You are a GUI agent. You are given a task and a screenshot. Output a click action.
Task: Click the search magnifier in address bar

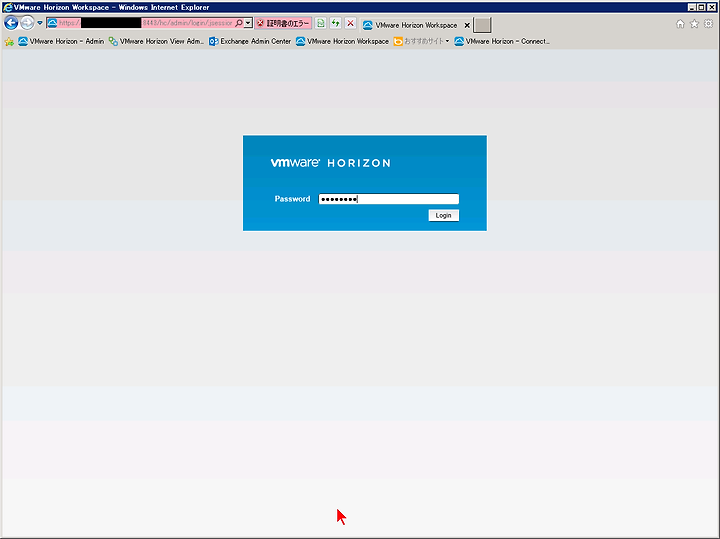[239, 23]
